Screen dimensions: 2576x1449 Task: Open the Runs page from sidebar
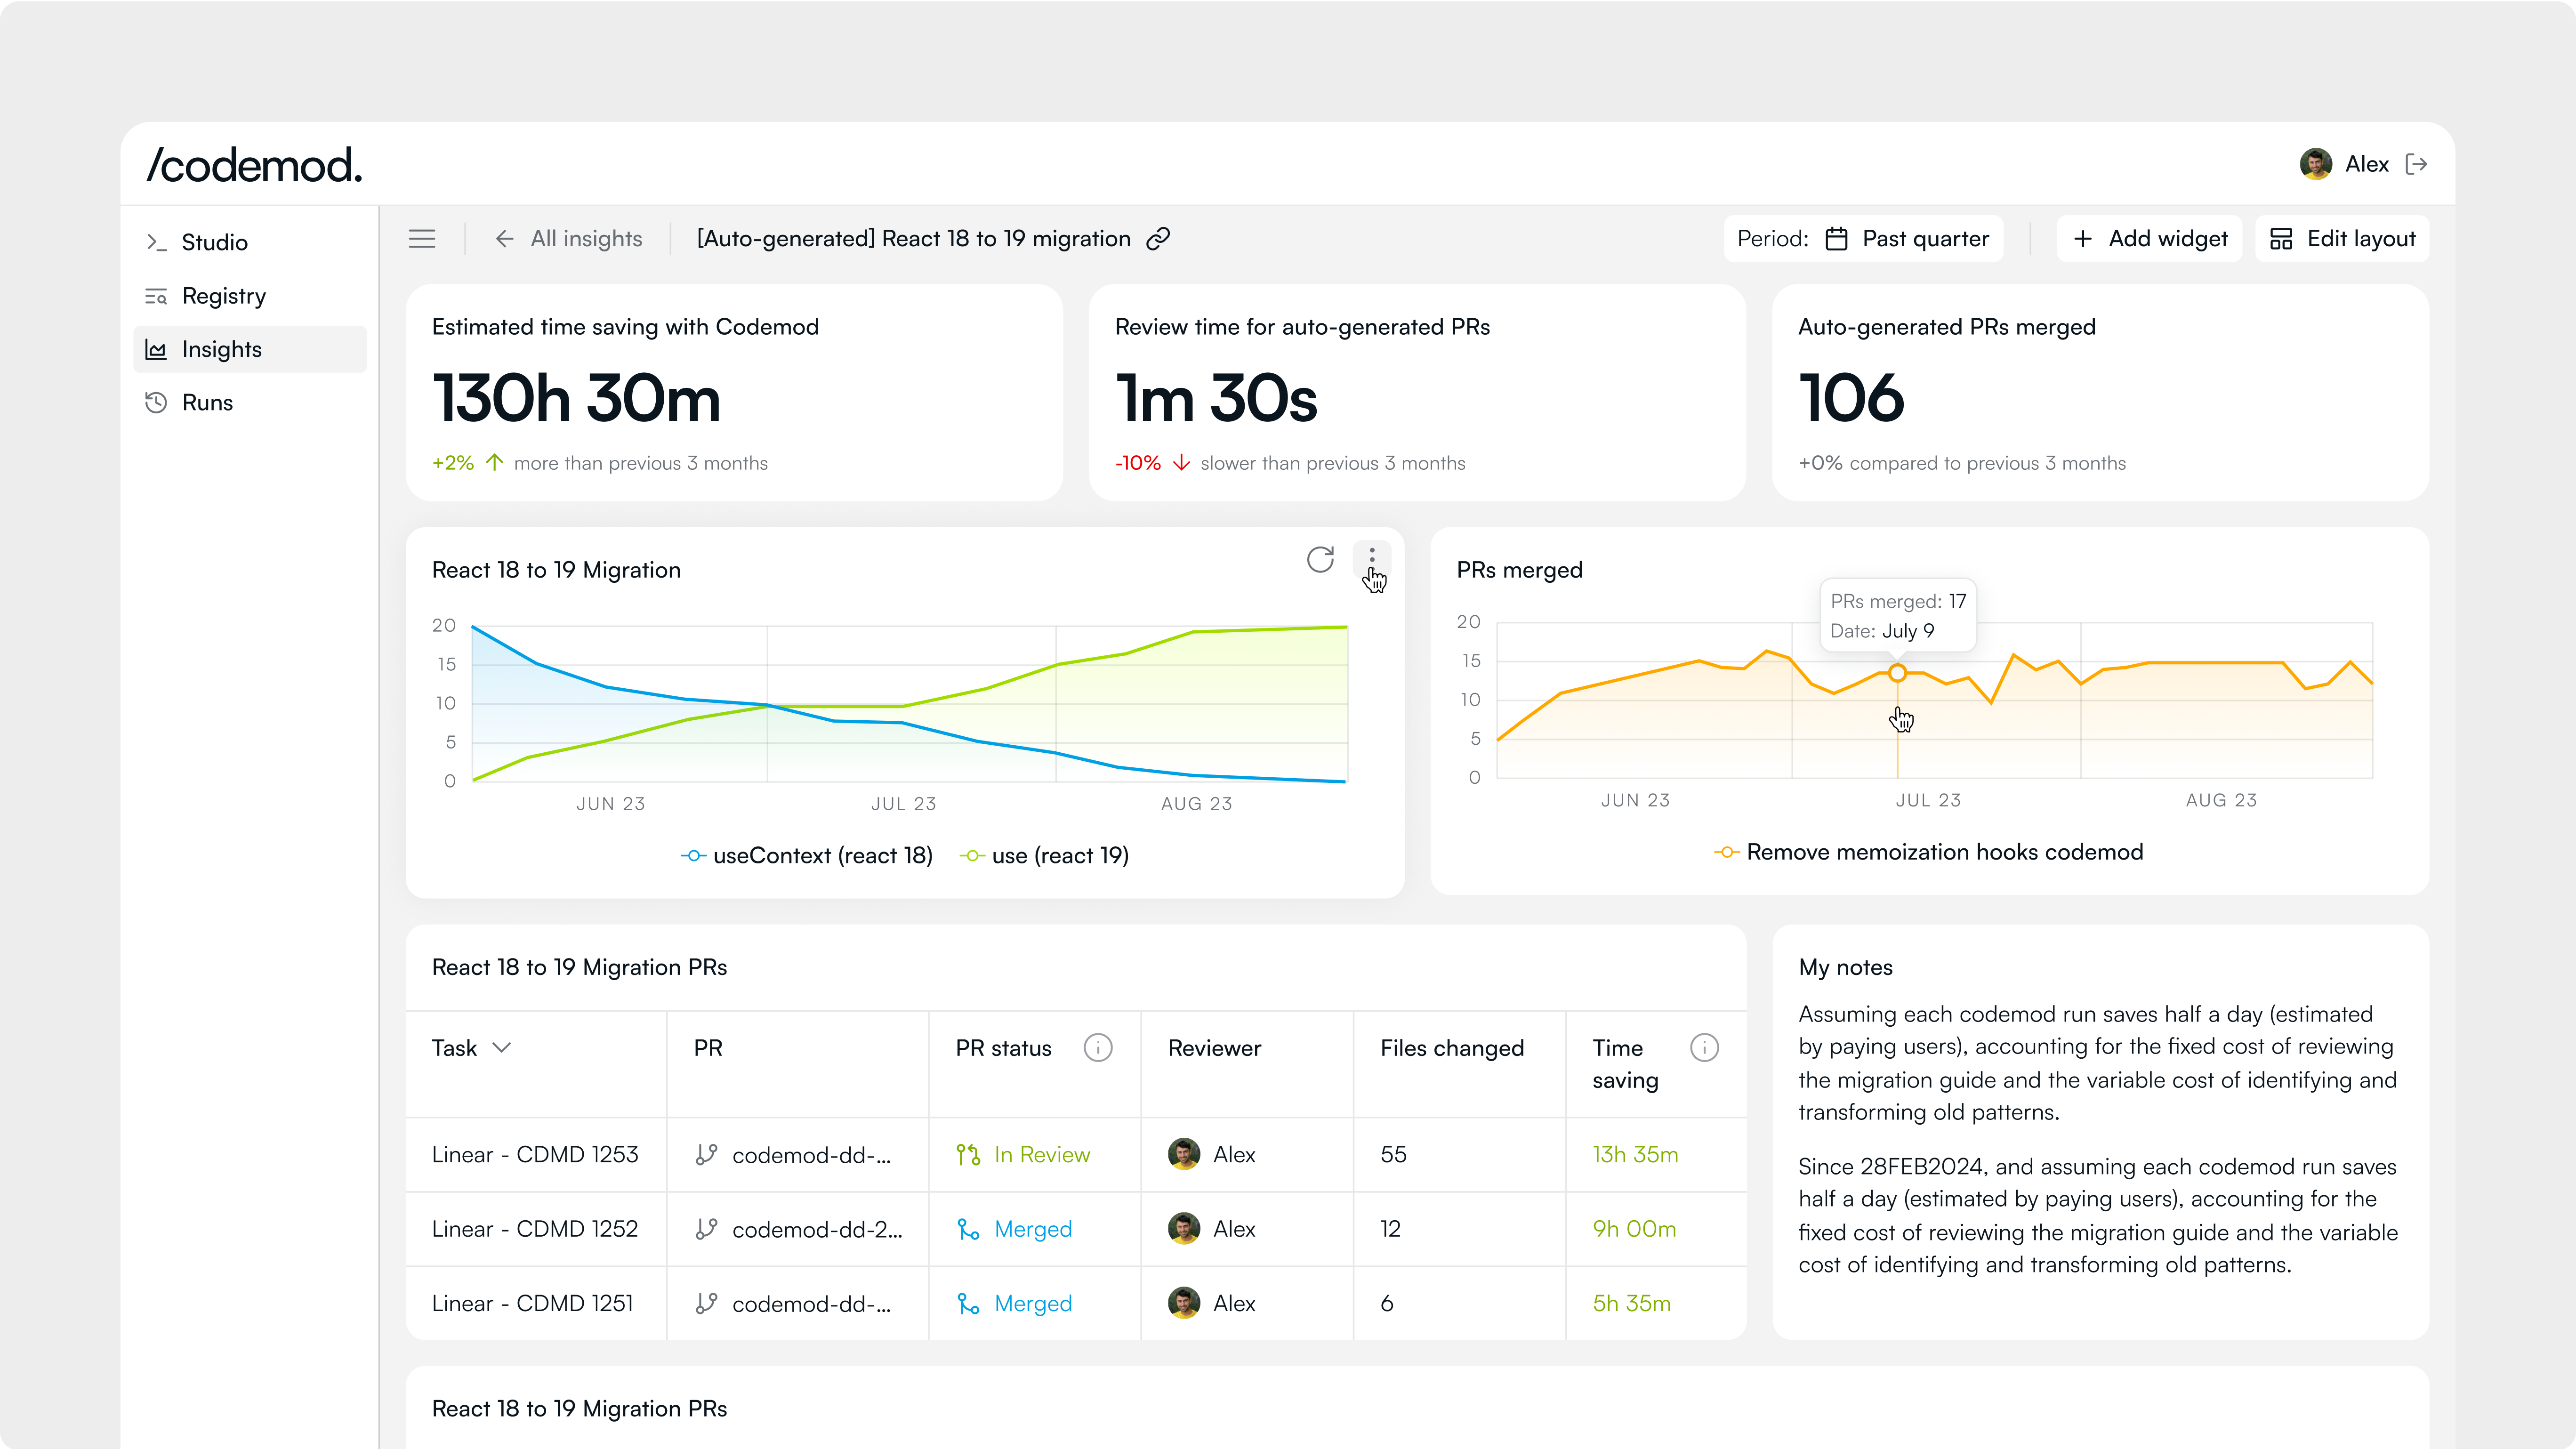click(x=207, y=403)
